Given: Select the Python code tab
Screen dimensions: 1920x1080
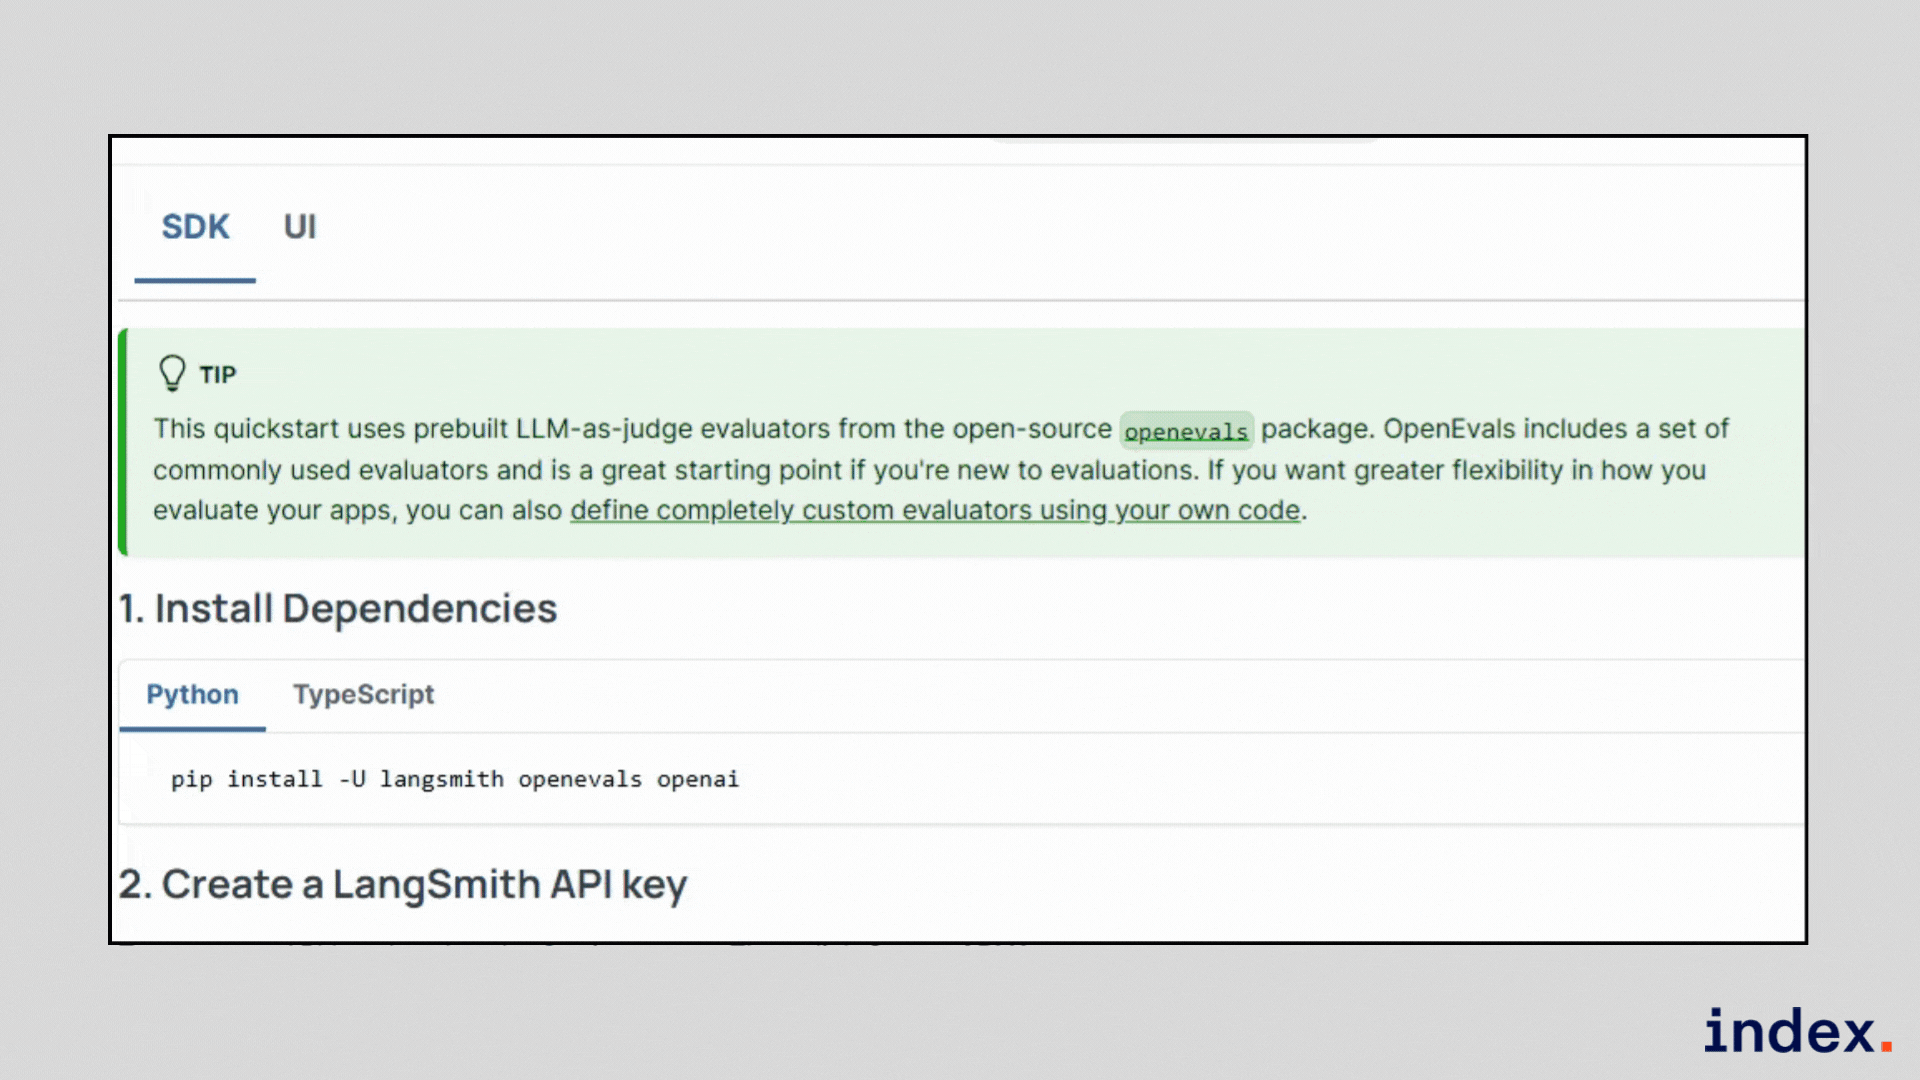Looking at the screenshot, I should [x=192, y=694].
